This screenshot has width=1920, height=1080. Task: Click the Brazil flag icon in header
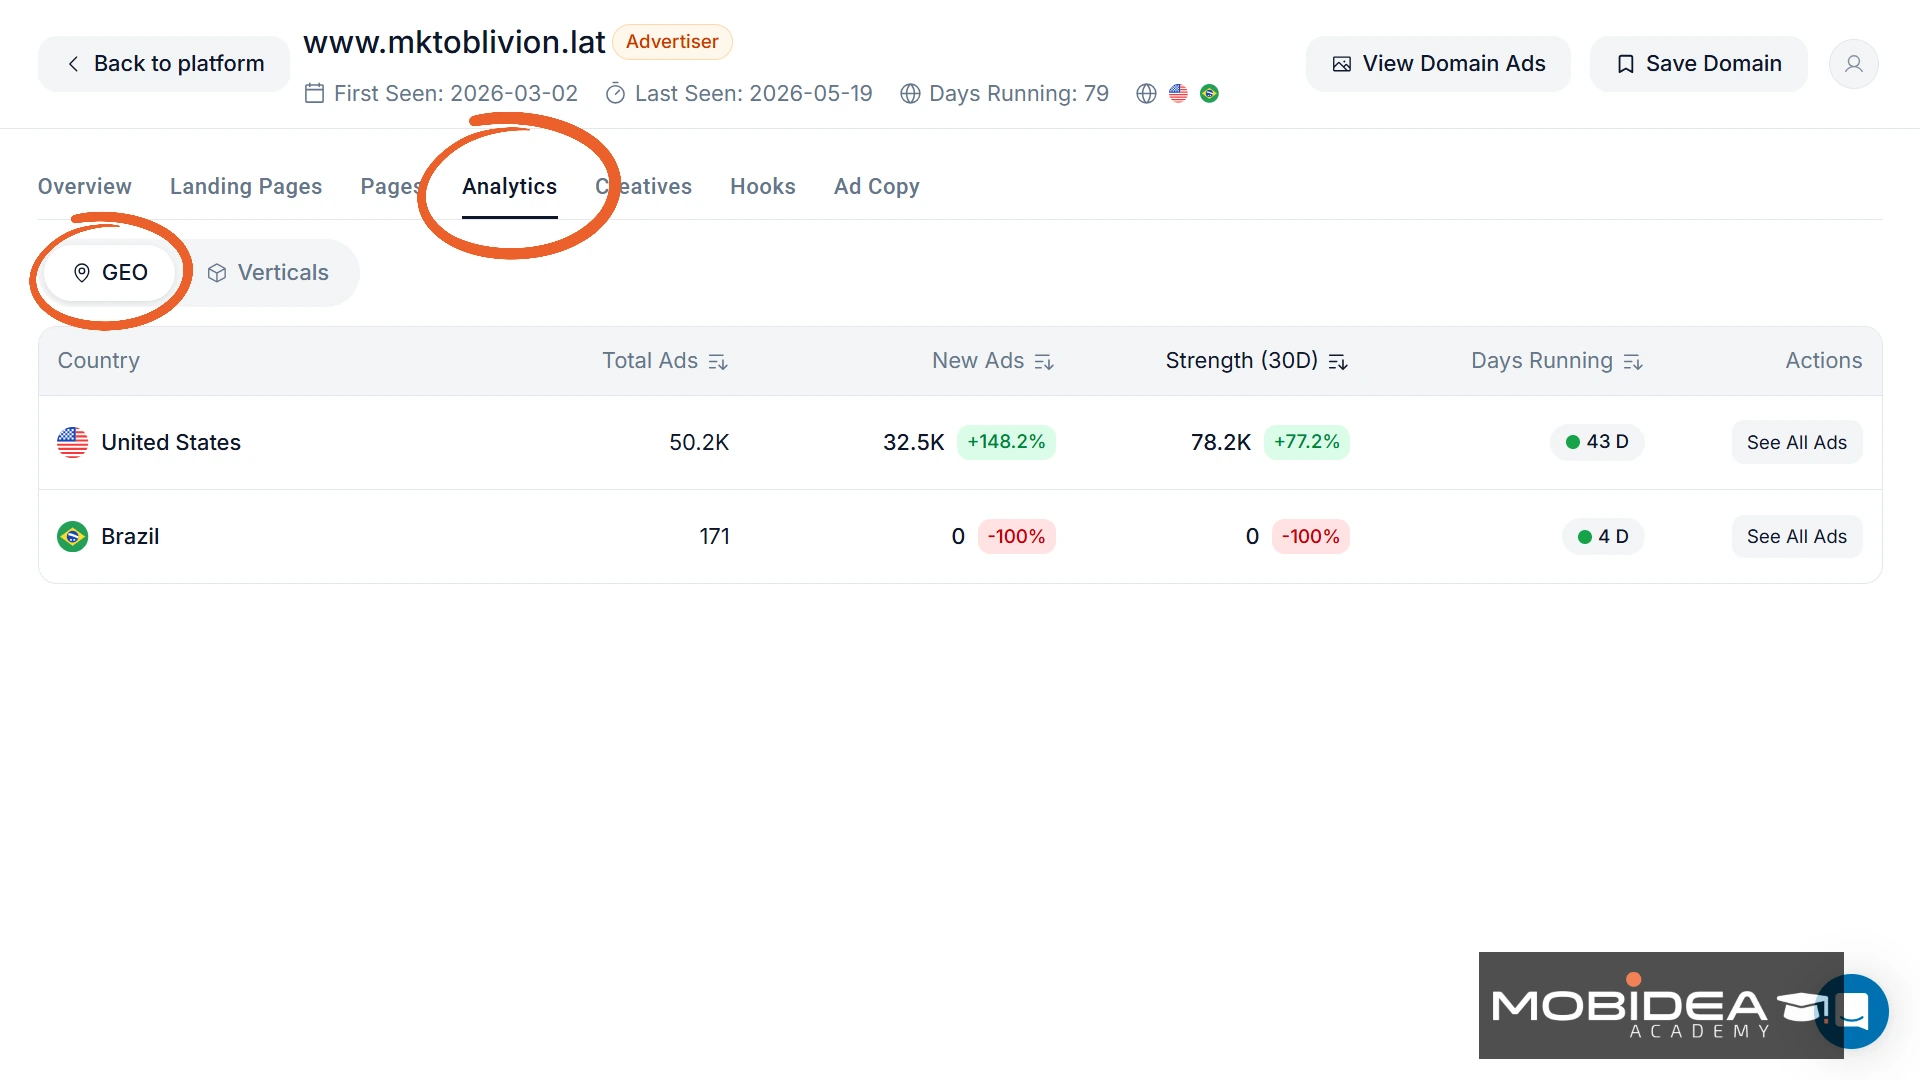[1209, 93]
